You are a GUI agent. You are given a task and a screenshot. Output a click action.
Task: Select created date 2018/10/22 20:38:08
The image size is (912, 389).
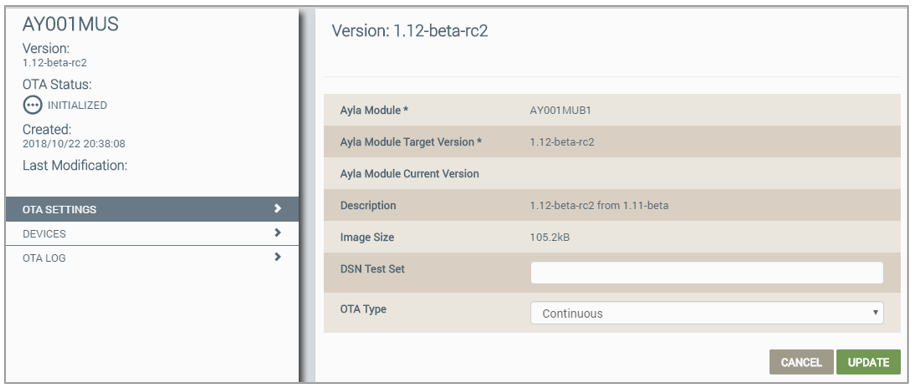coord(74,144)
